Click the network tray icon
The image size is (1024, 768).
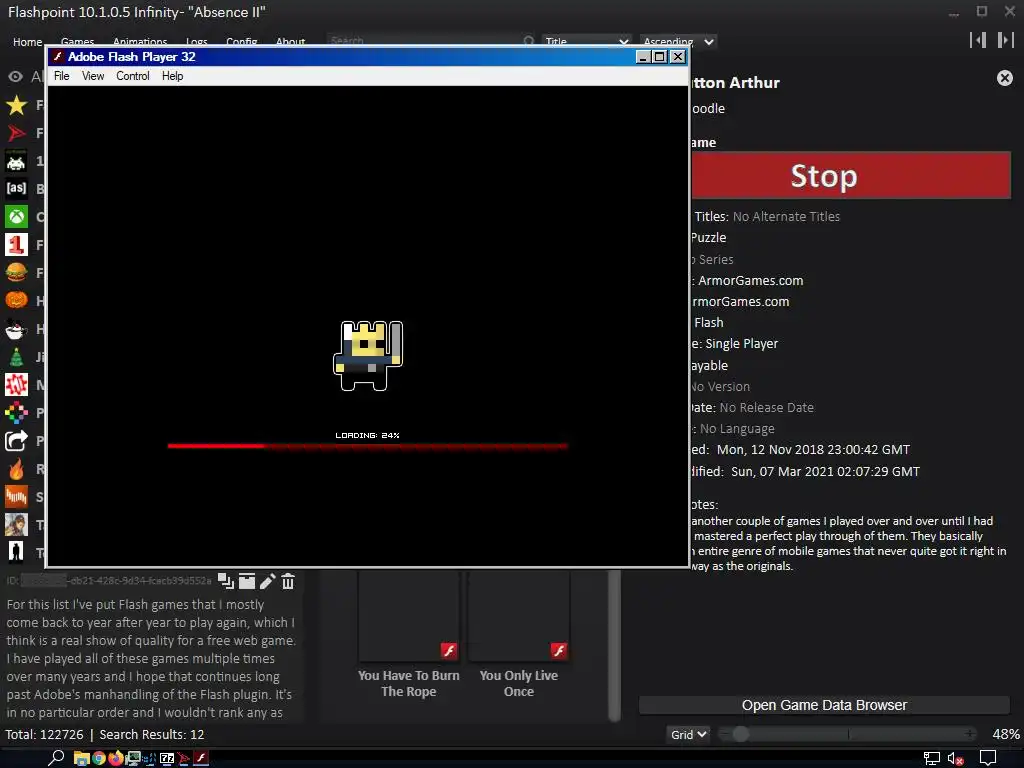[x=931, y=758]
